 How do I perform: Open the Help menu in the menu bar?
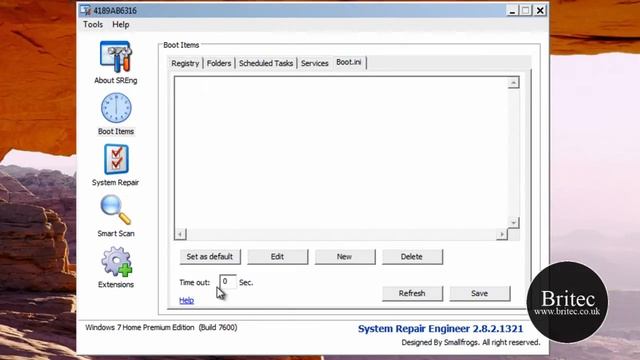pos(121,24)
